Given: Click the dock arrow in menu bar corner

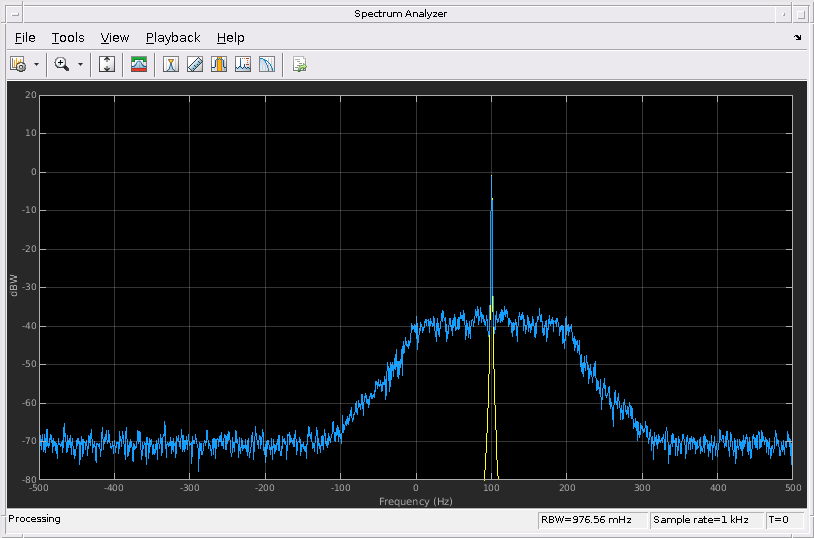Looking at the screenshot, I should click(x=797, y=38).
